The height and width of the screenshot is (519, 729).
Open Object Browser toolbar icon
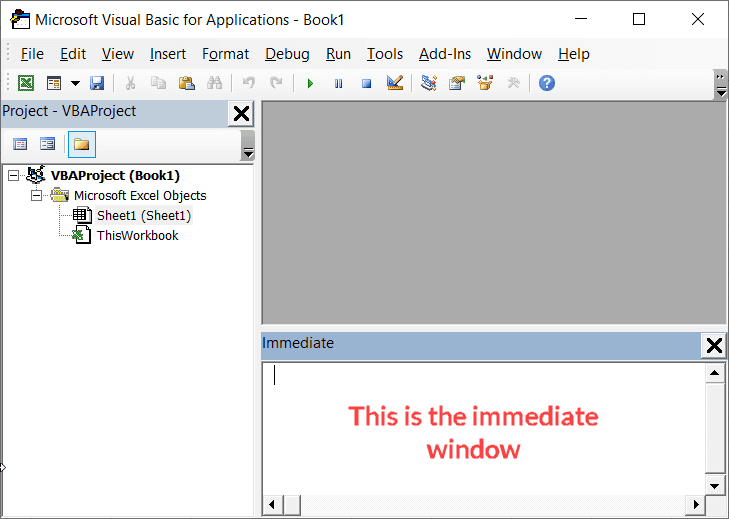point(485,83)
